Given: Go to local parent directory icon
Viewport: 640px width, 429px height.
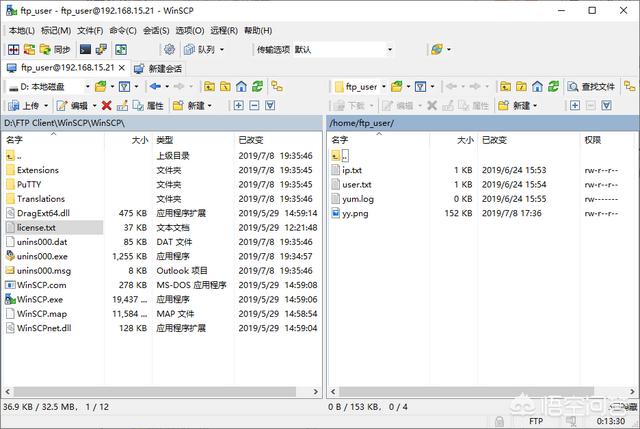Looking at the screenshot, I should click(209, 86).
